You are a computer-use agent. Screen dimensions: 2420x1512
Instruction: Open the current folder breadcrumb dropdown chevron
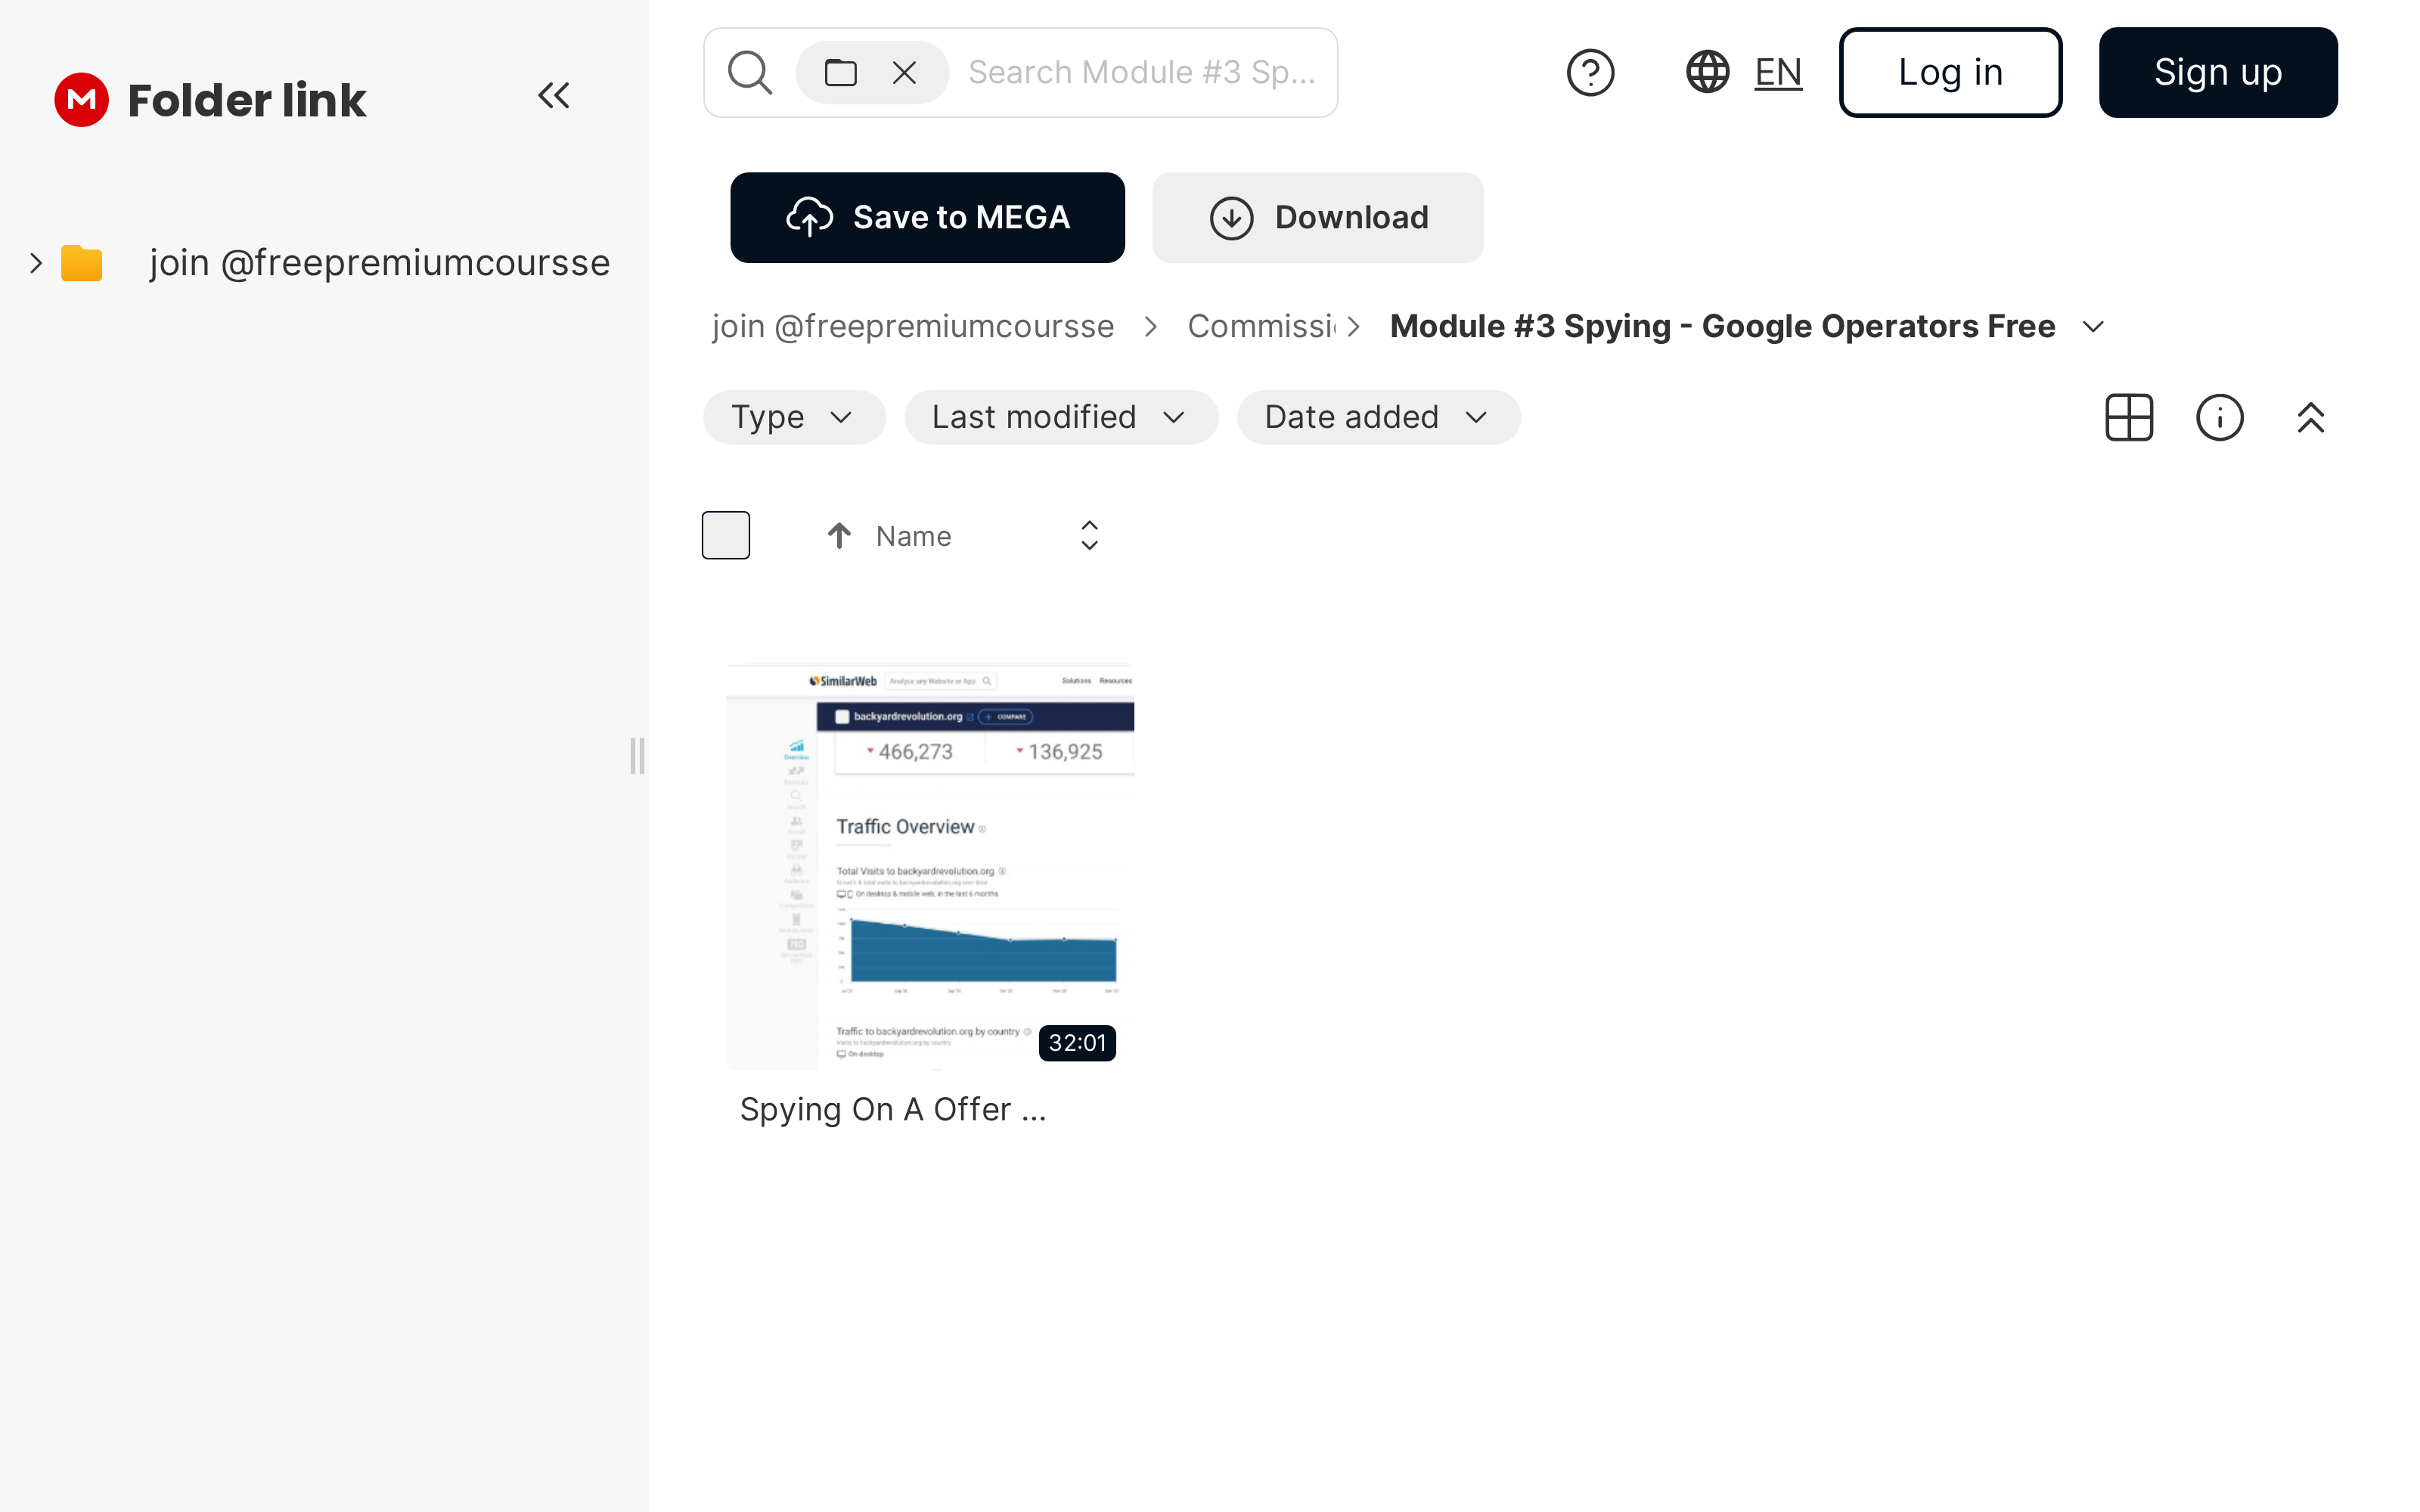(x=2093, y=327)
